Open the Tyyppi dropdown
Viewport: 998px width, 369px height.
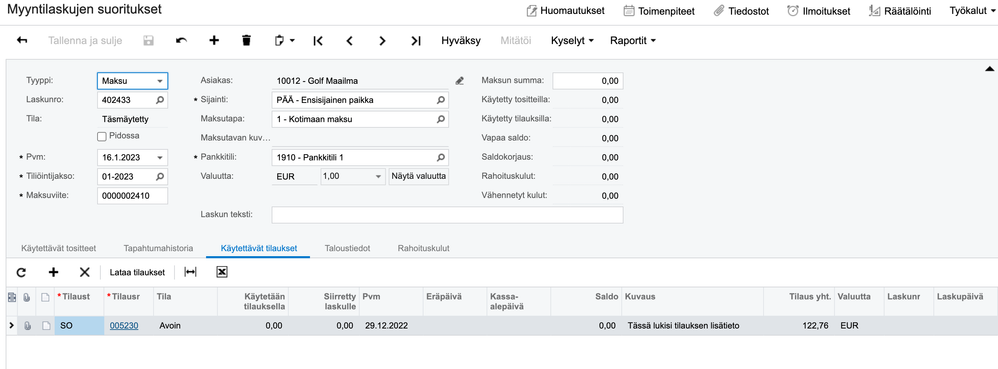click(160, 81)
